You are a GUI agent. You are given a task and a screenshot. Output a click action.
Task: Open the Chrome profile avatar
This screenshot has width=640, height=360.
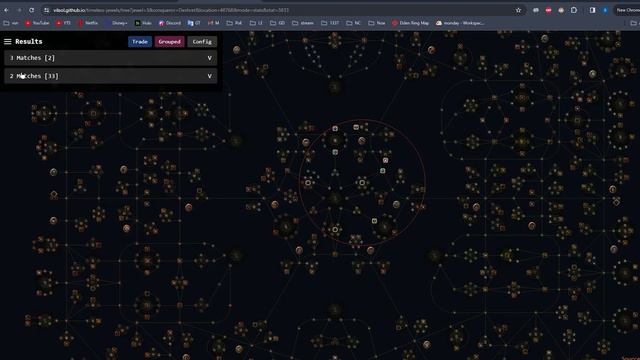pyautogui.click(x=605, y=10)
